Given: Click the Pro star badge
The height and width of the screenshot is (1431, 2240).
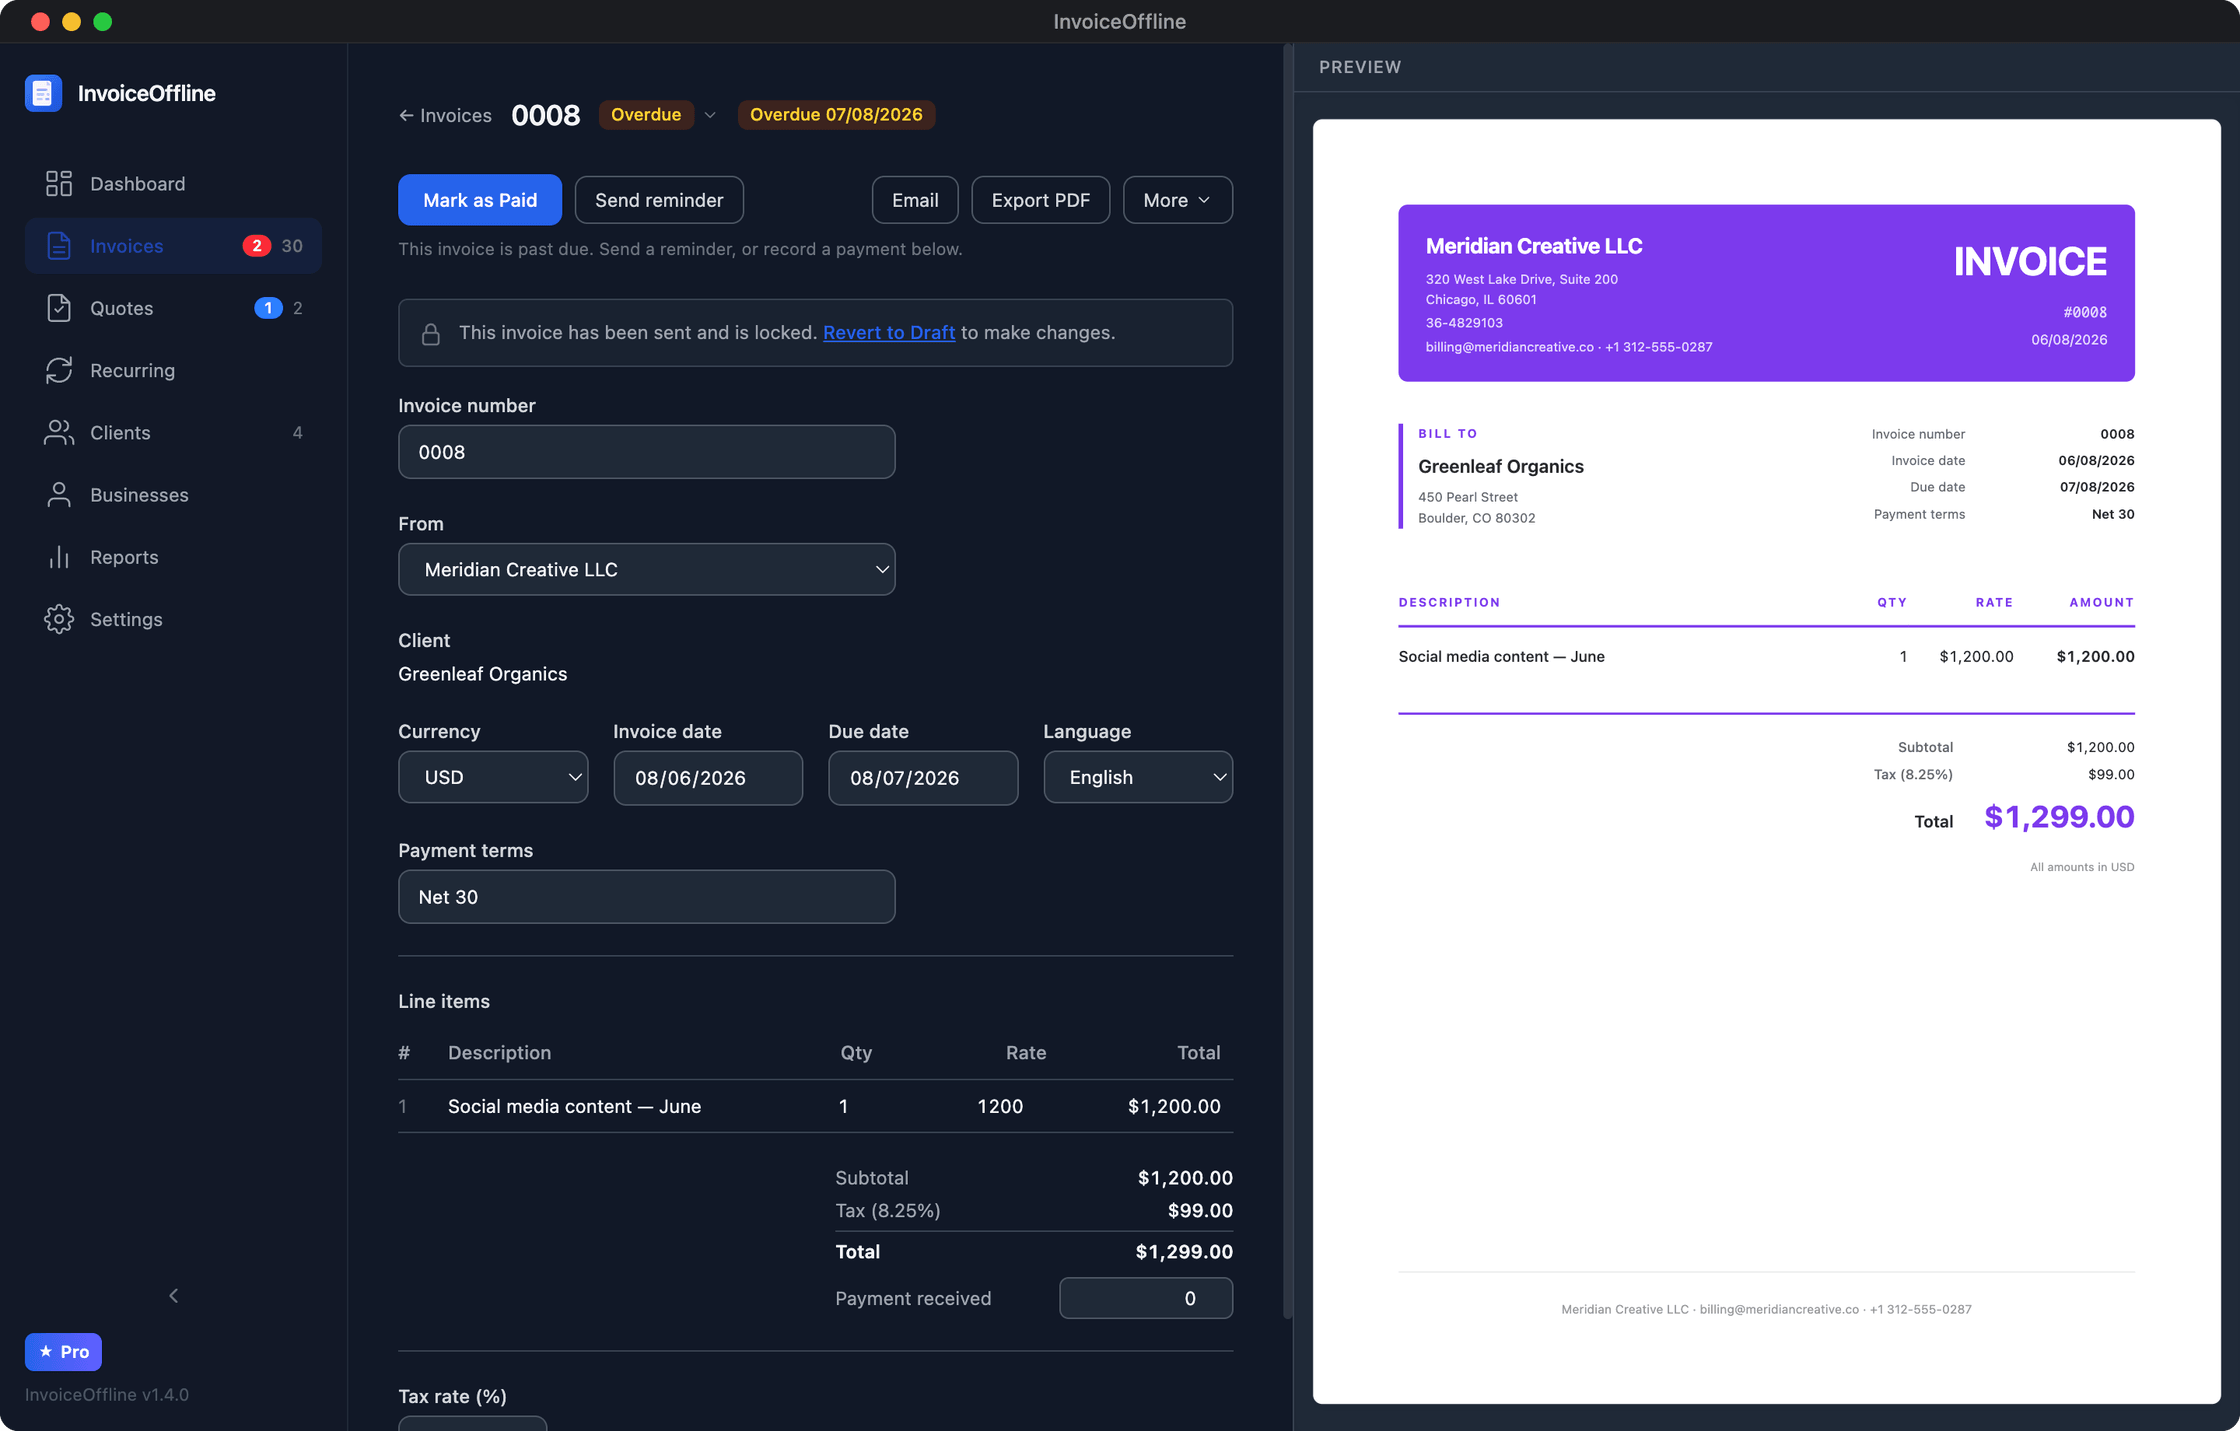Looking at the screenshot, I should [63, 1352].
